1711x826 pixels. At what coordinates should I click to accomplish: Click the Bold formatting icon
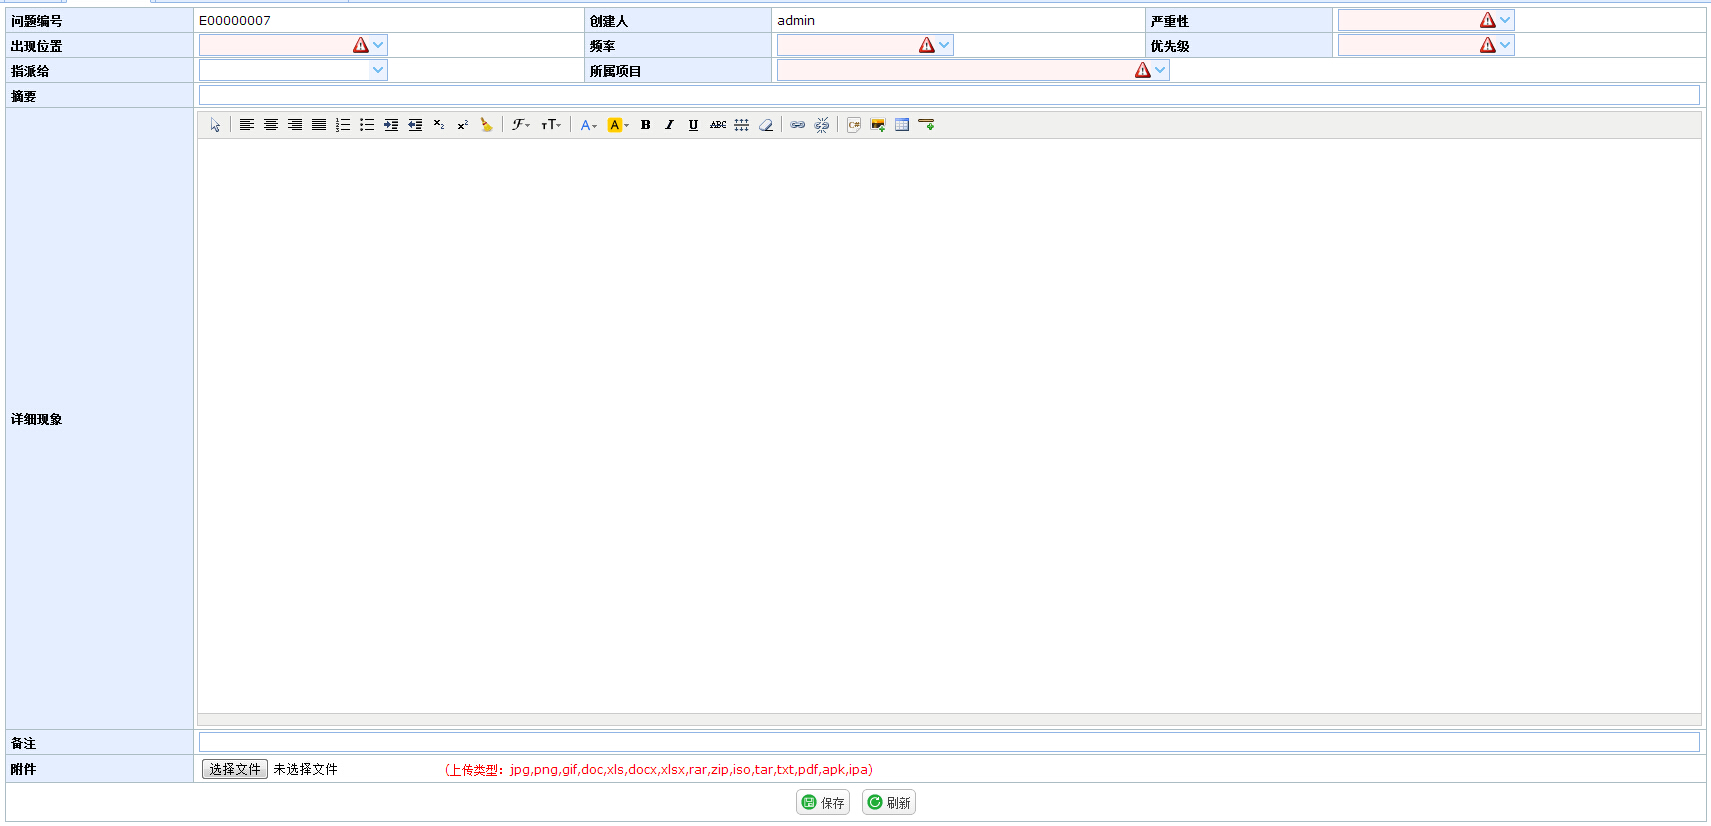point(645,125)
